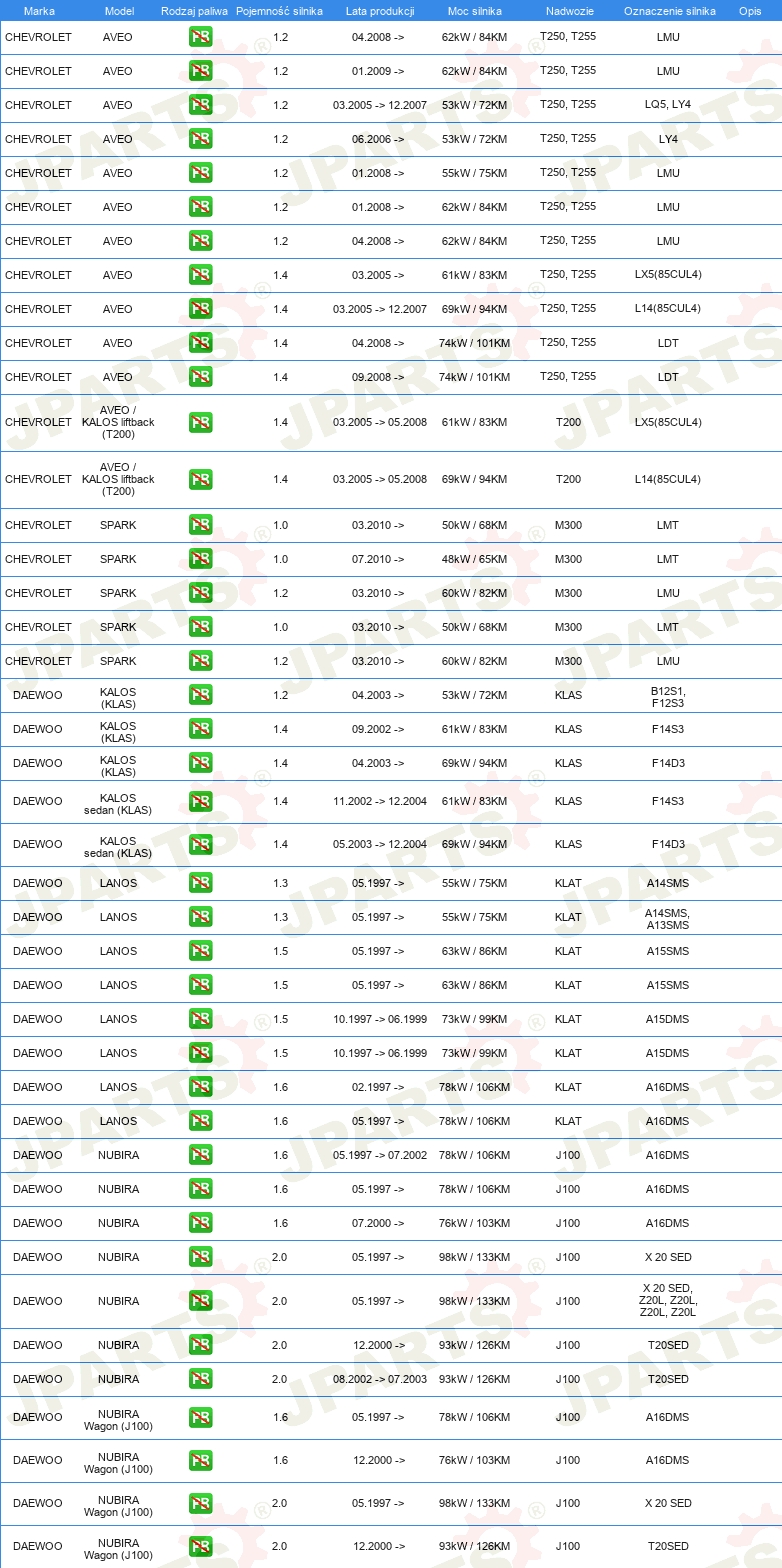The height and width of the screenshot is (1568, 782).
Task: Click fuel icon in NUBIRA X 20 SED, Z20L row
Action: (200, 1301)
